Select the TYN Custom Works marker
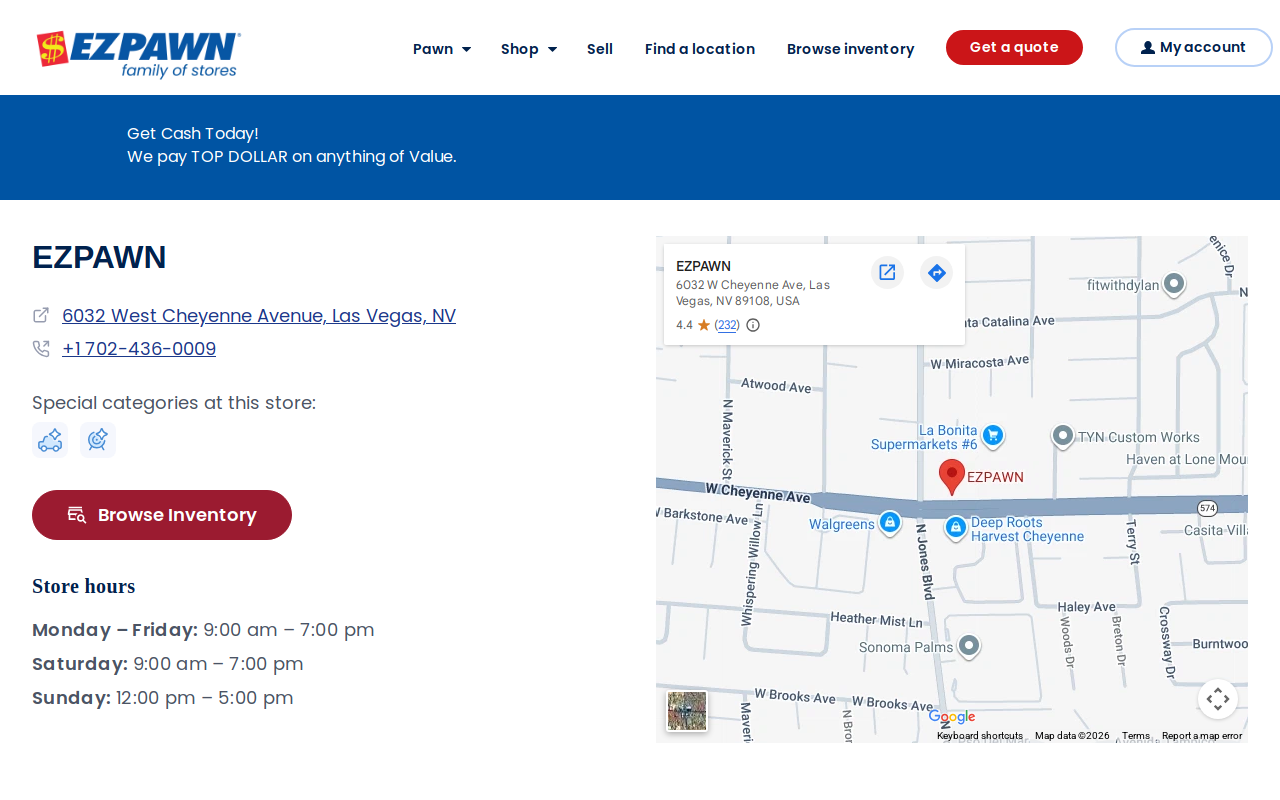1280x800 pixels. (x=1063, y=437)
